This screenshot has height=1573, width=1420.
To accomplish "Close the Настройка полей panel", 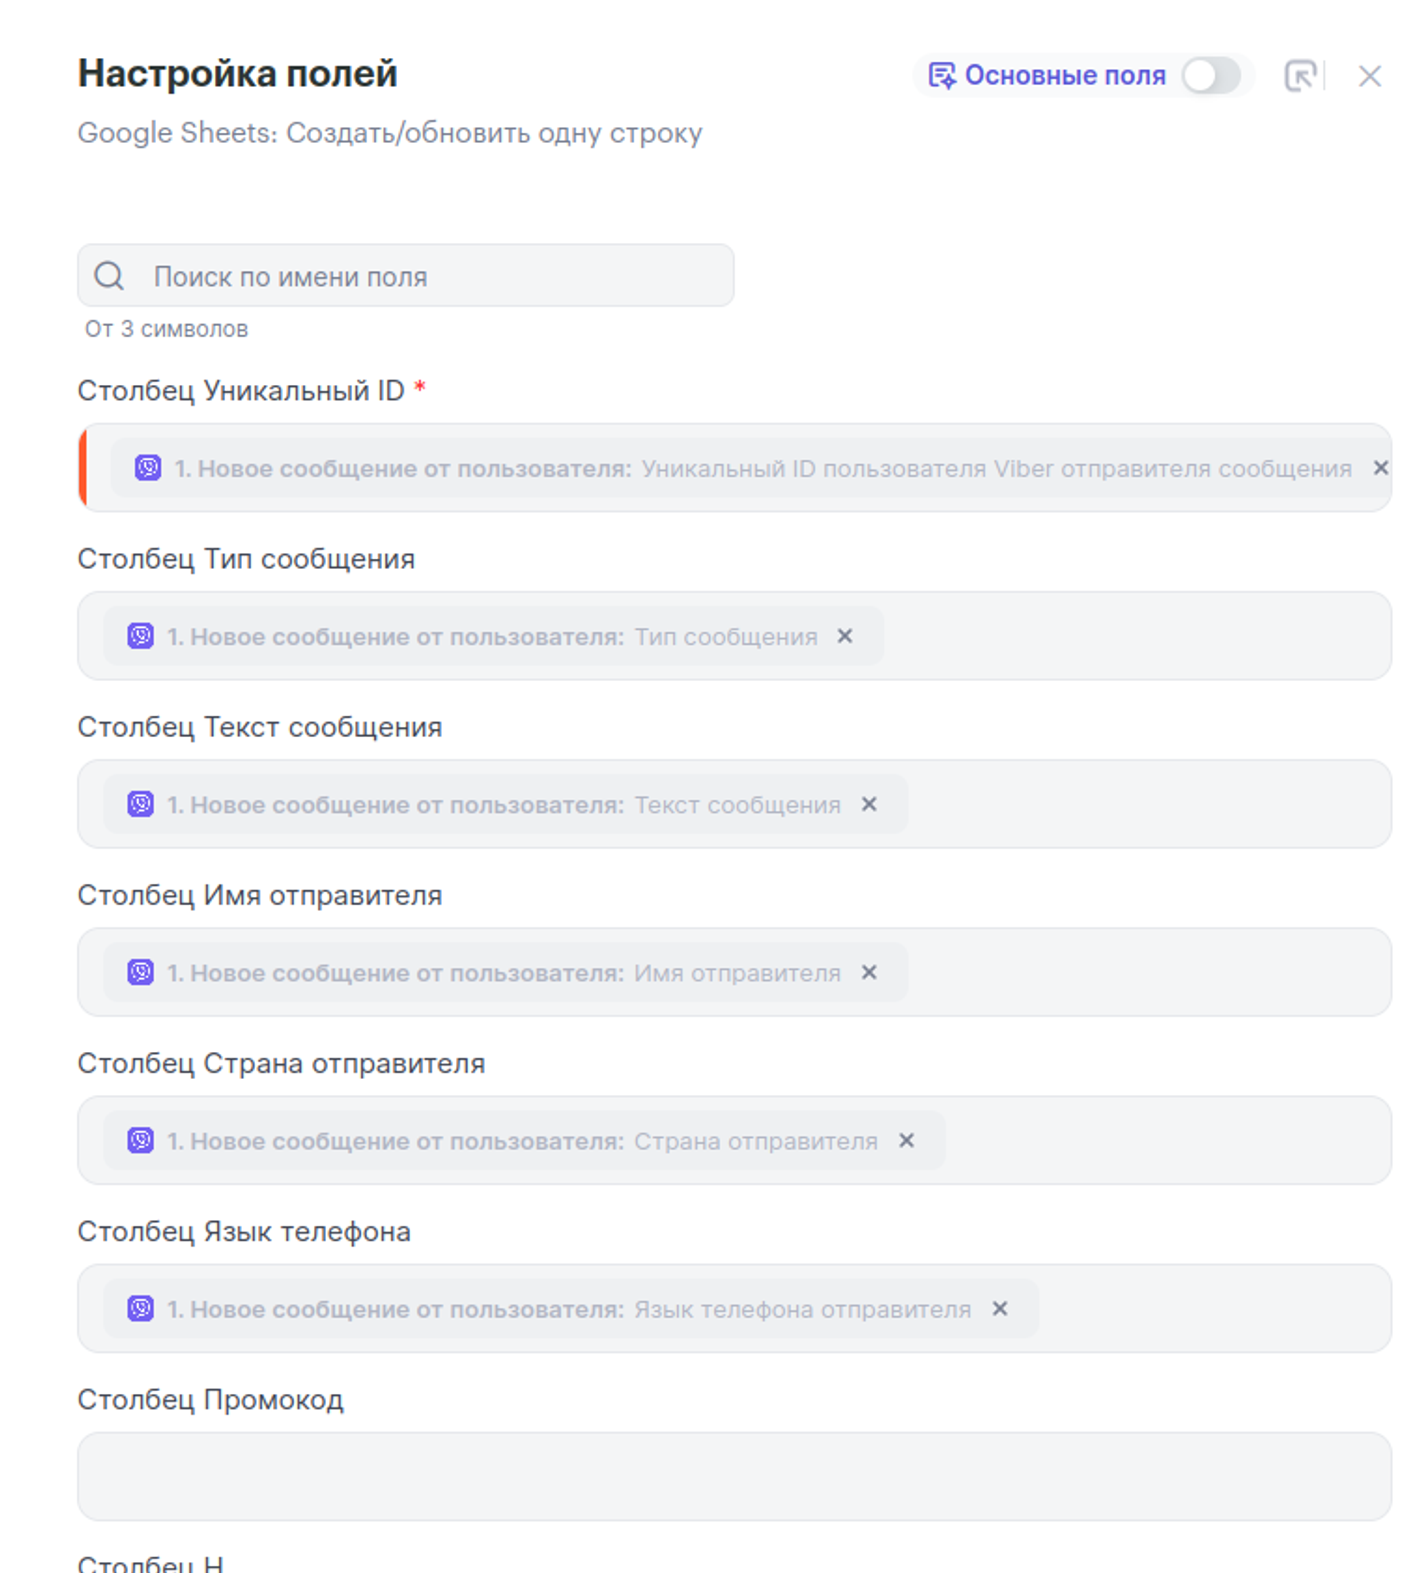I will click(1369, 76).
